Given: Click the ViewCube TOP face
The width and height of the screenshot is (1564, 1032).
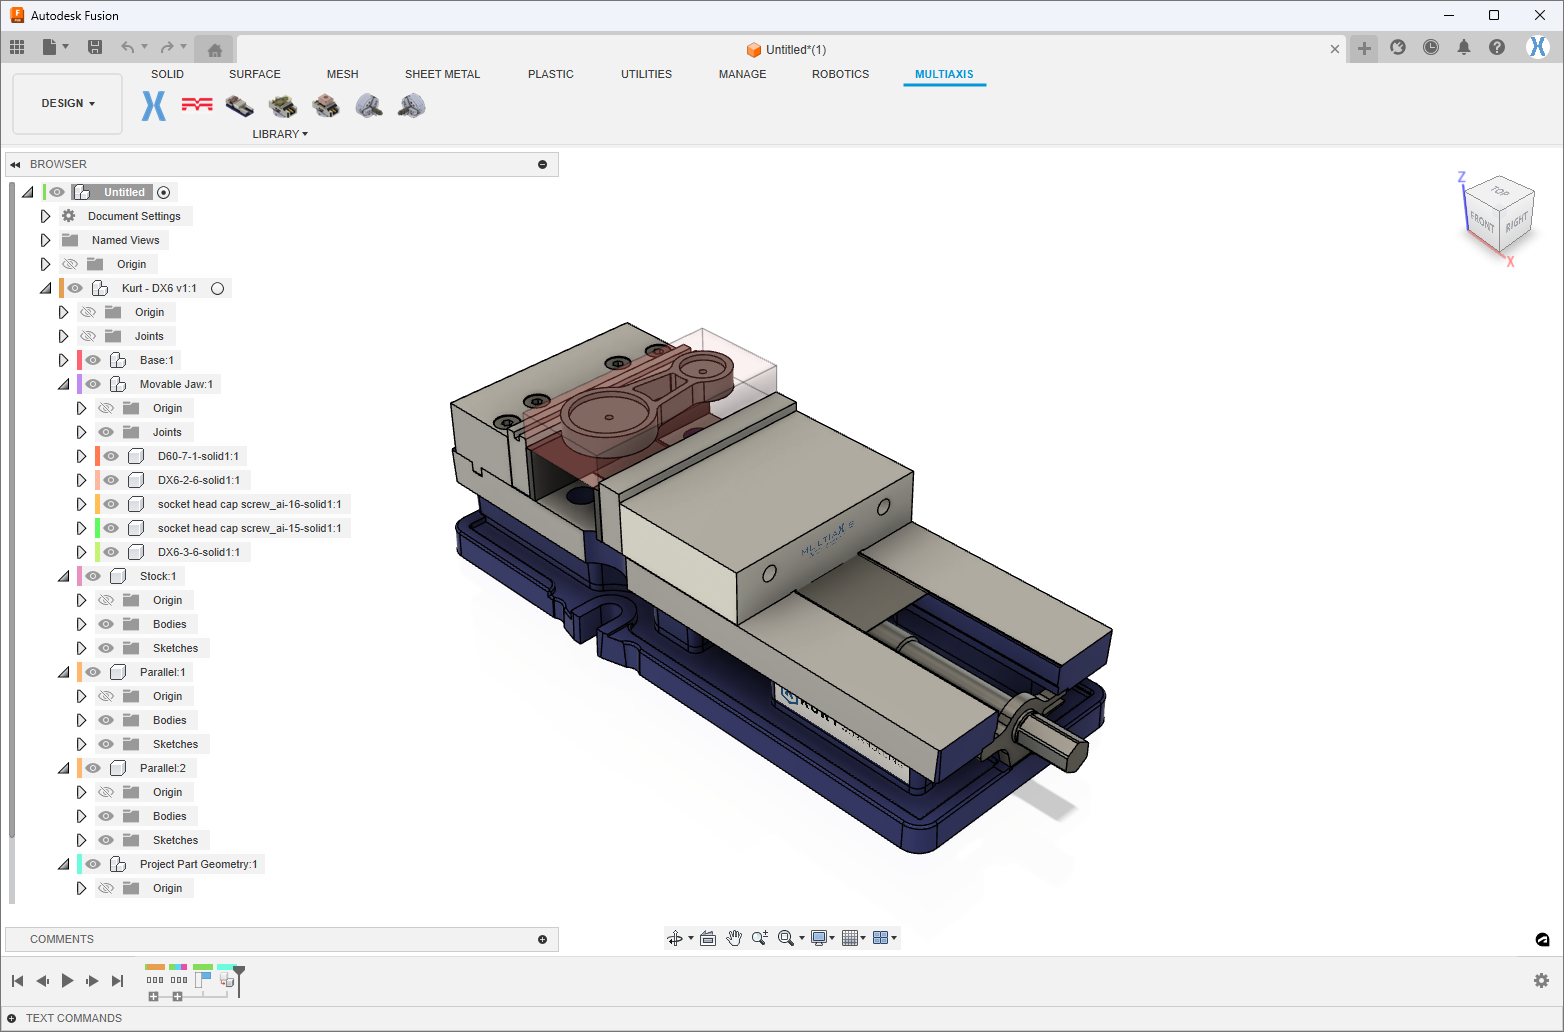Looking at the screenshot, I should [1499, 191].
